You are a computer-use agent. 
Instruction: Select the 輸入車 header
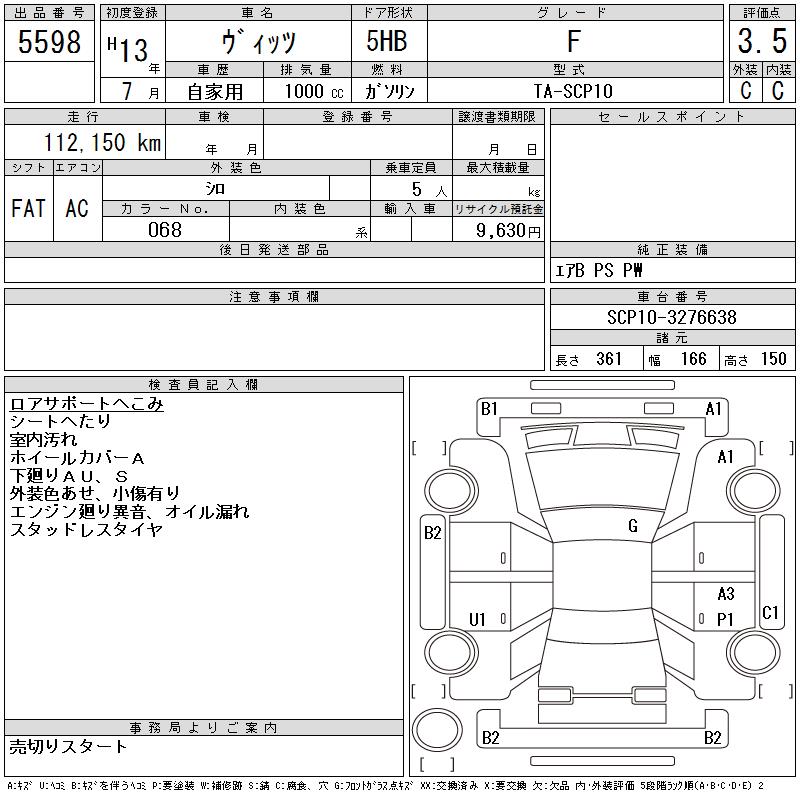click(x=411, y=209)
